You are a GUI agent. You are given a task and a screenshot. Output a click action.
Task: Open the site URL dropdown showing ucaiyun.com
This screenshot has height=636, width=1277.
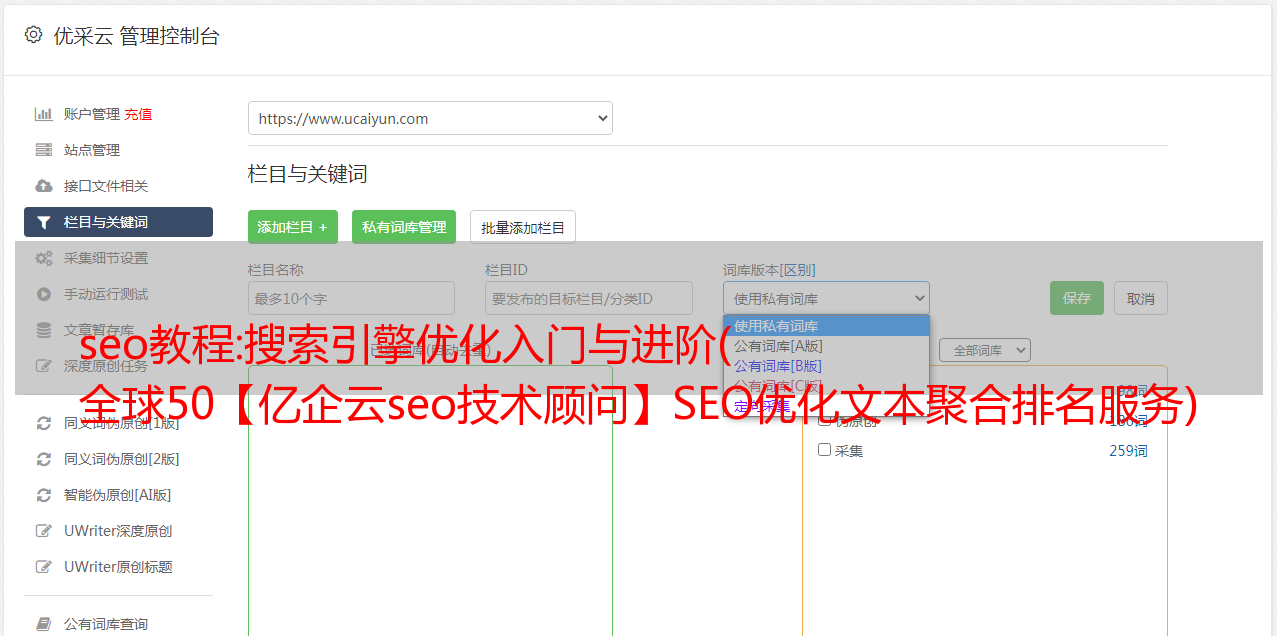tap(430, 118)
